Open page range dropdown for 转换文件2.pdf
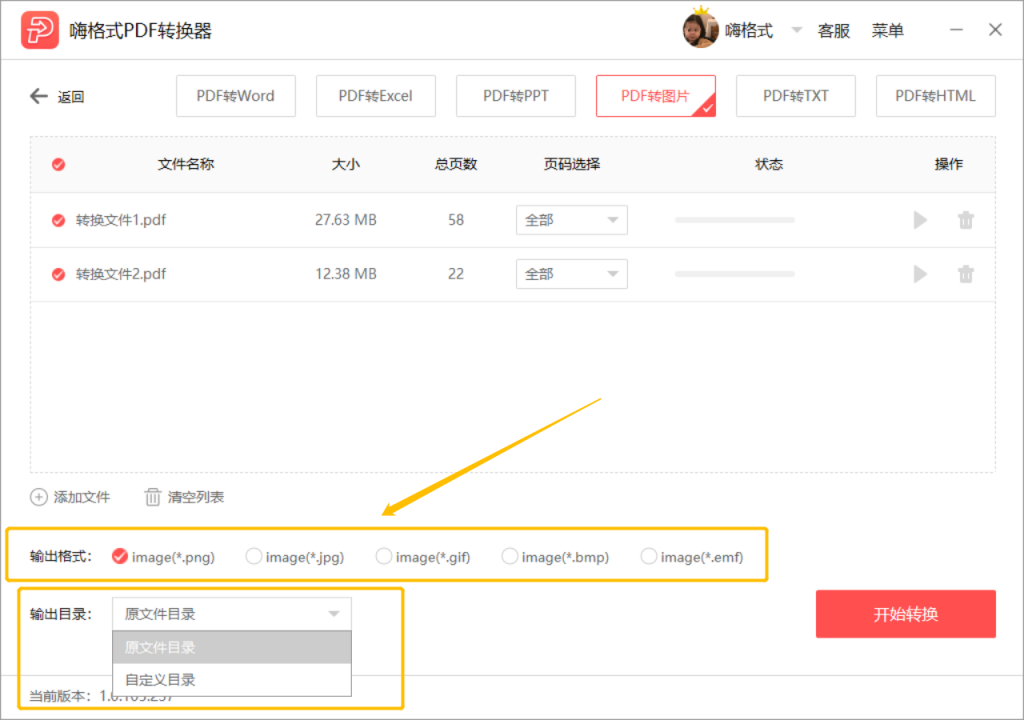1024x720 pixels. [571, 274]
